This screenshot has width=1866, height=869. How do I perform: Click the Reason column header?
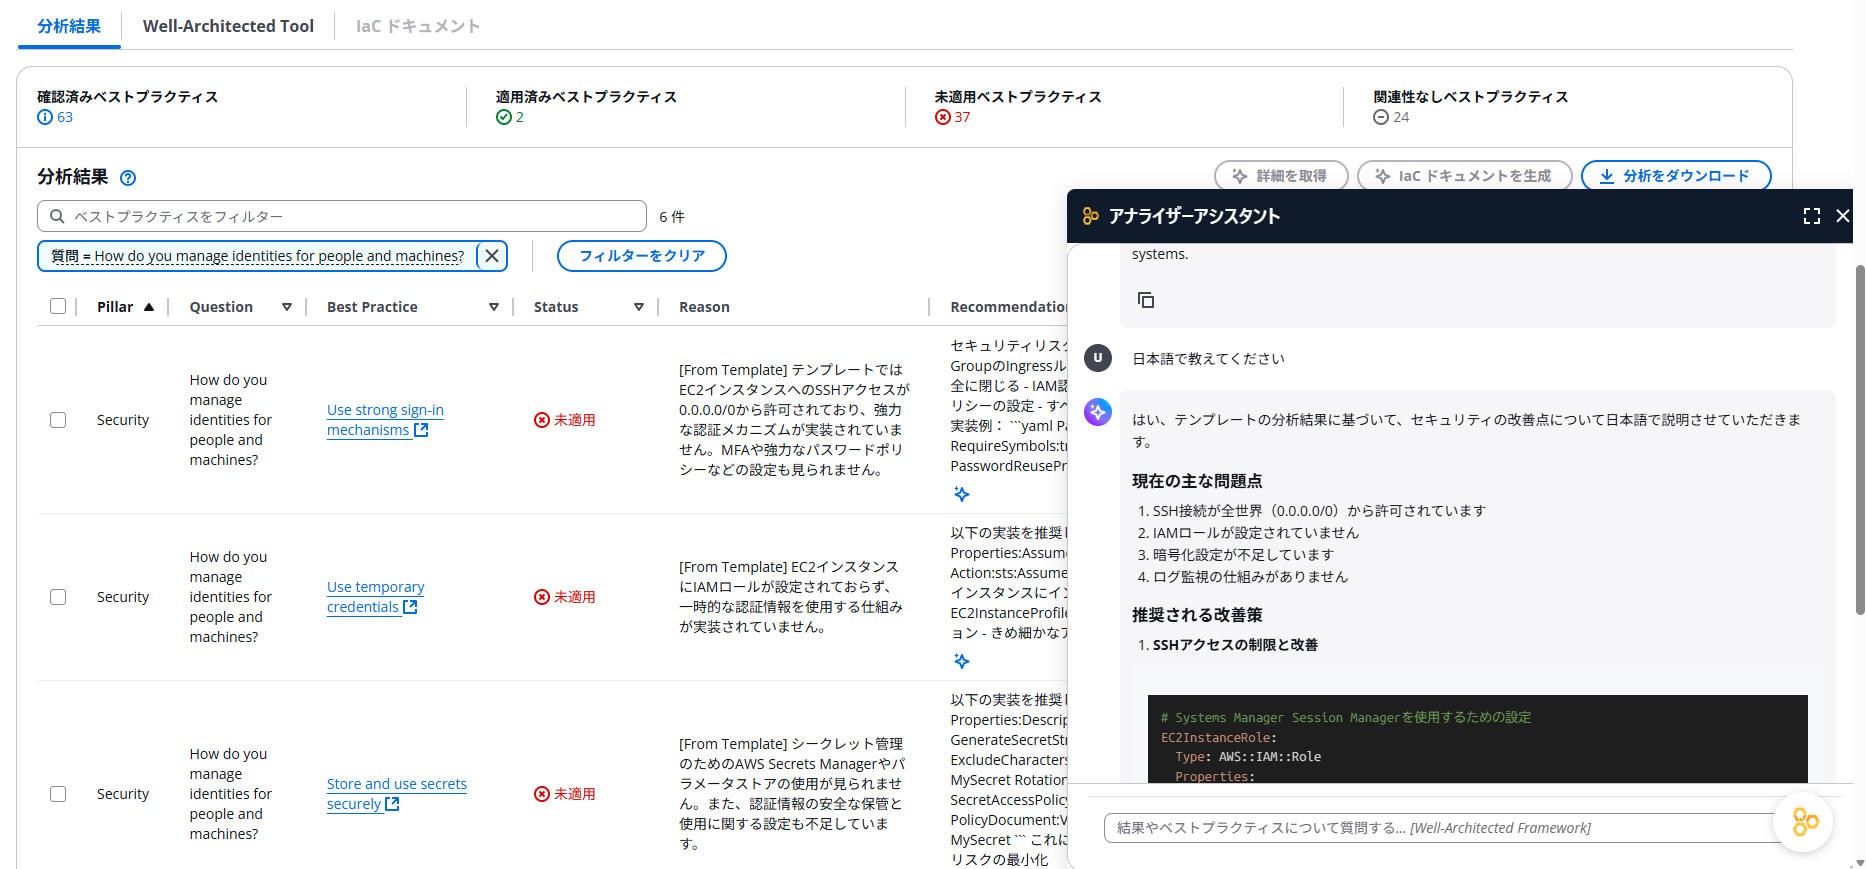704,307
